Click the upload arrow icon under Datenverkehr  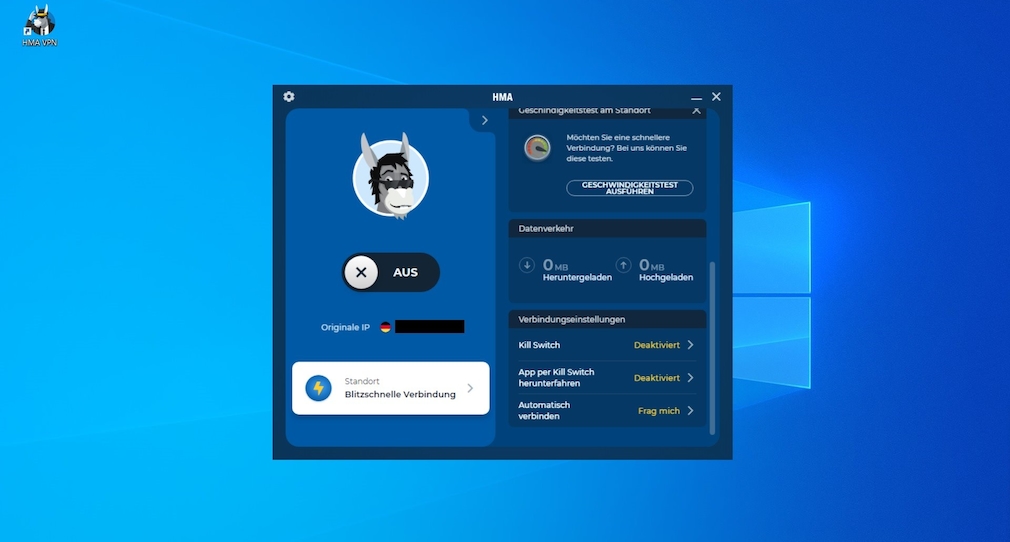[624, 266]
